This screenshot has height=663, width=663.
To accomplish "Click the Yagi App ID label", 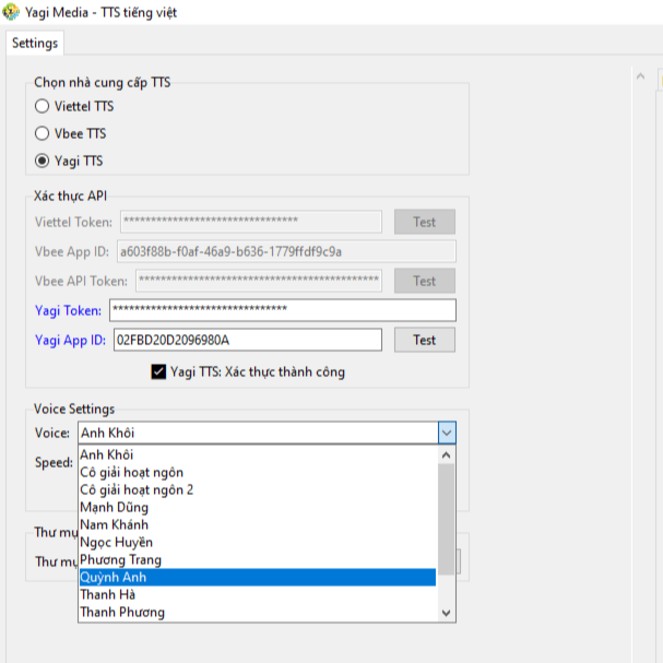I will (70, 340).
